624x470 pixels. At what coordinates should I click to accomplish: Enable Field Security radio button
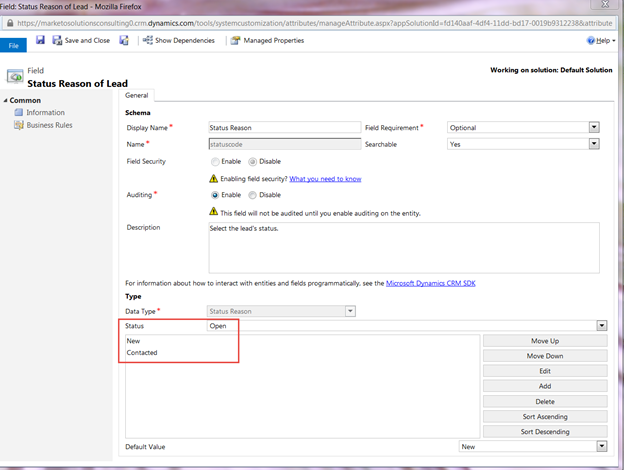coord(215,162)
